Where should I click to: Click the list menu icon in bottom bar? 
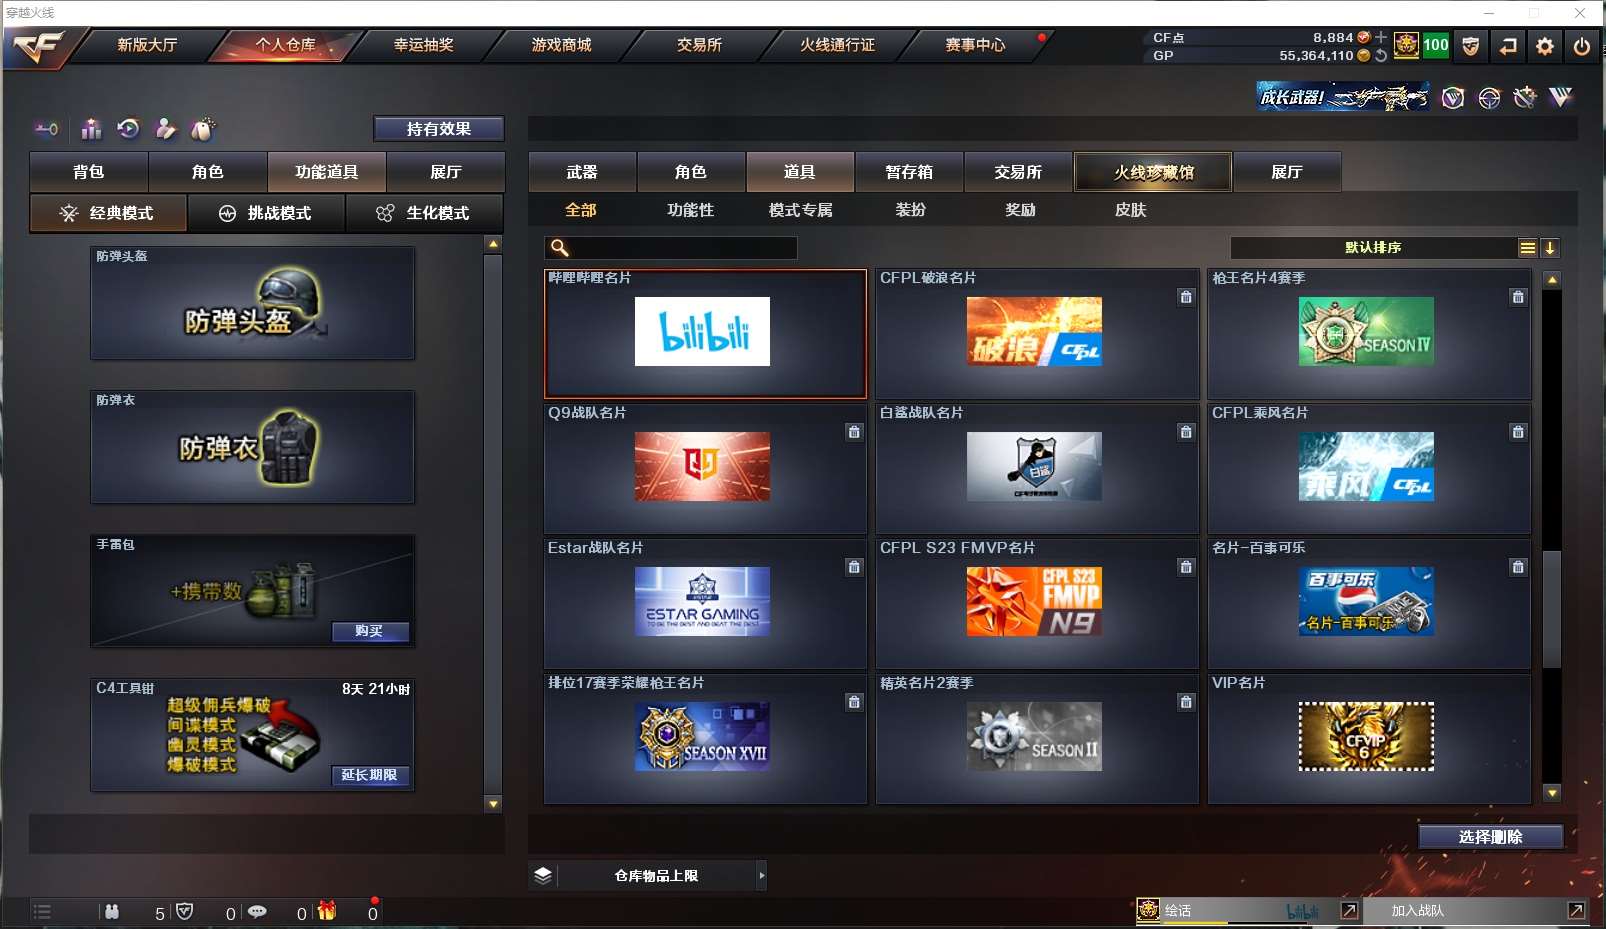click(41, 912)
